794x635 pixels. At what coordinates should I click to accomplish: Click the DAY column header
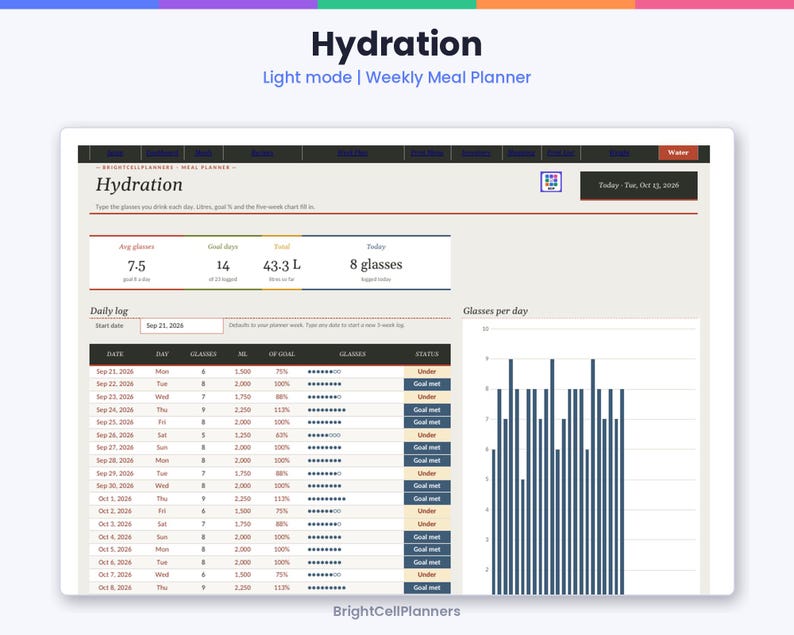[x=162, y=354]
